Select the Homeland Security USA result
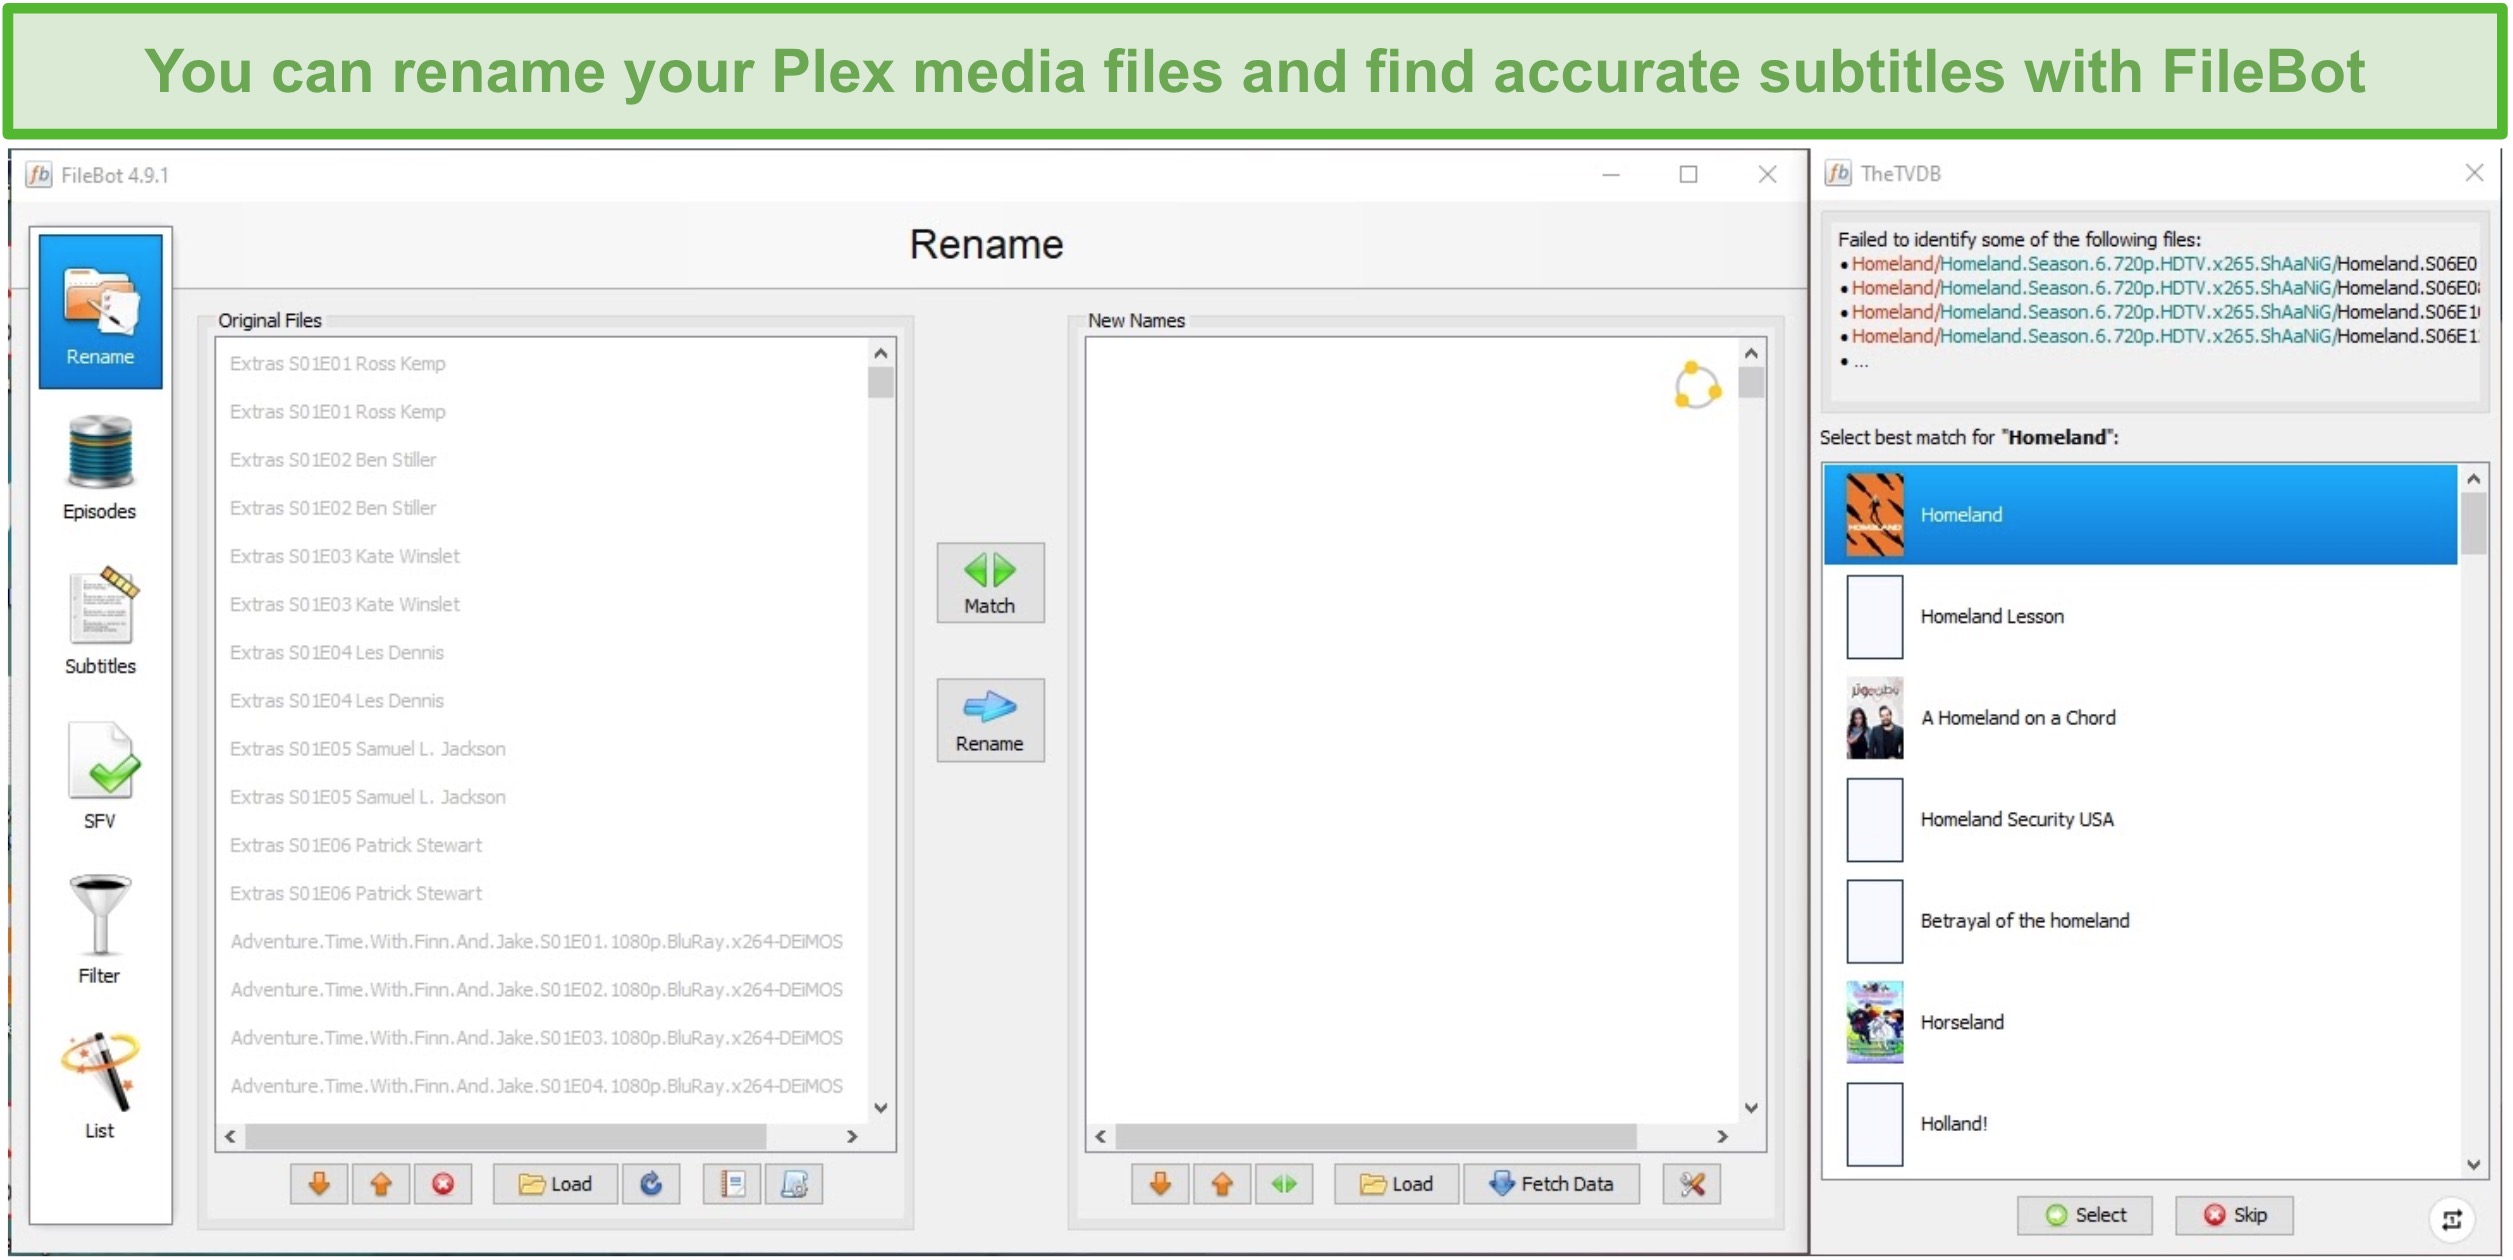This screenshot has height=1260, width=2513. (2141, 820)
